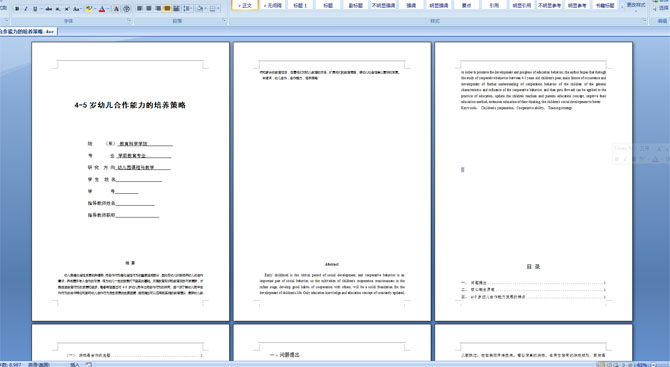This screenshot has height=367, width=670.
Task: Apply the 正文 style
Action: pyautogui.click(x=245, y=5)
